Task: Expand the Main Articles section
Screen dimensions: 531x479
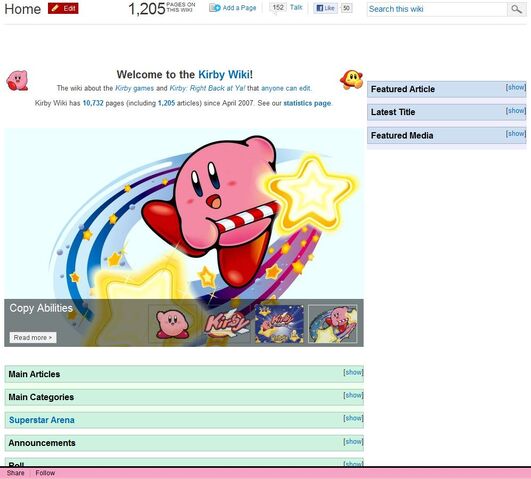Action: point(353,372)
